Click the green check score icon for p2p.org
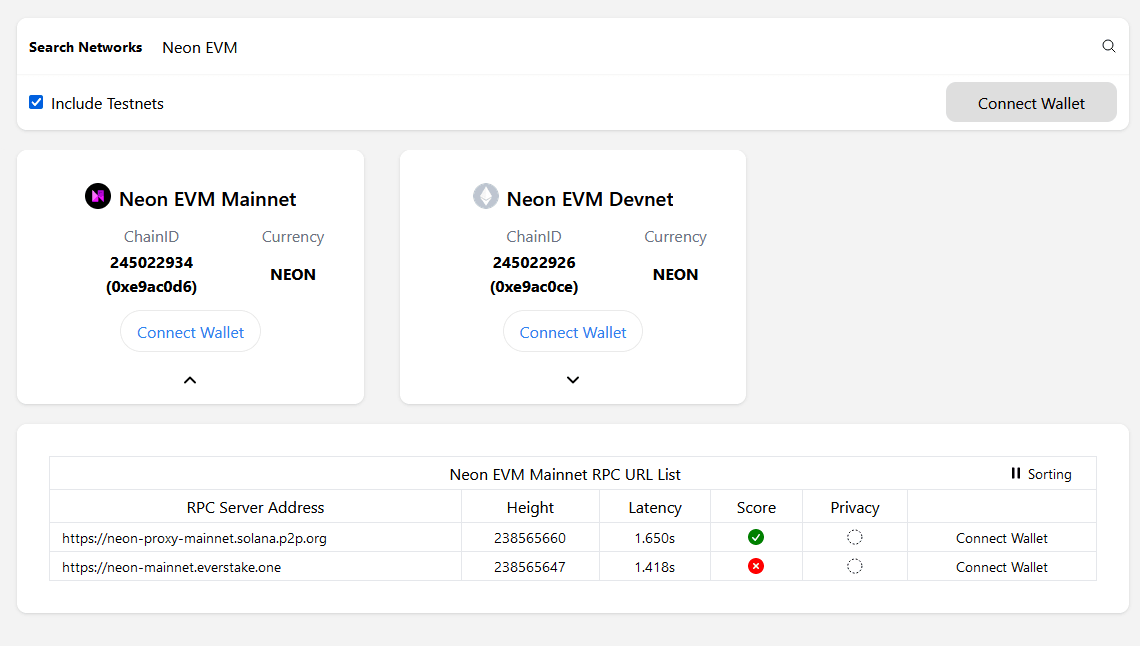The image size is (1140, 646). click(x=755, y=538)
